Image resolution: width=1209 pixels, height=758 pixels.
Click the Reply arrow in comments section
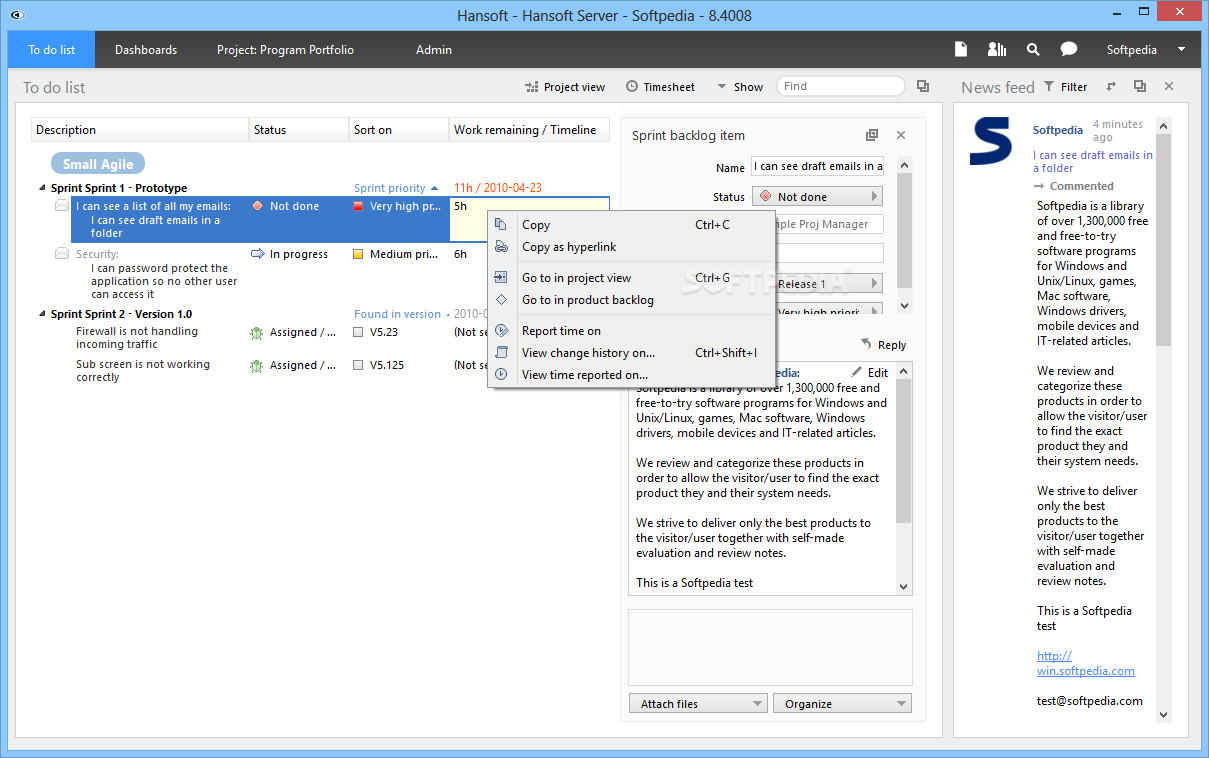pos(866,344)
